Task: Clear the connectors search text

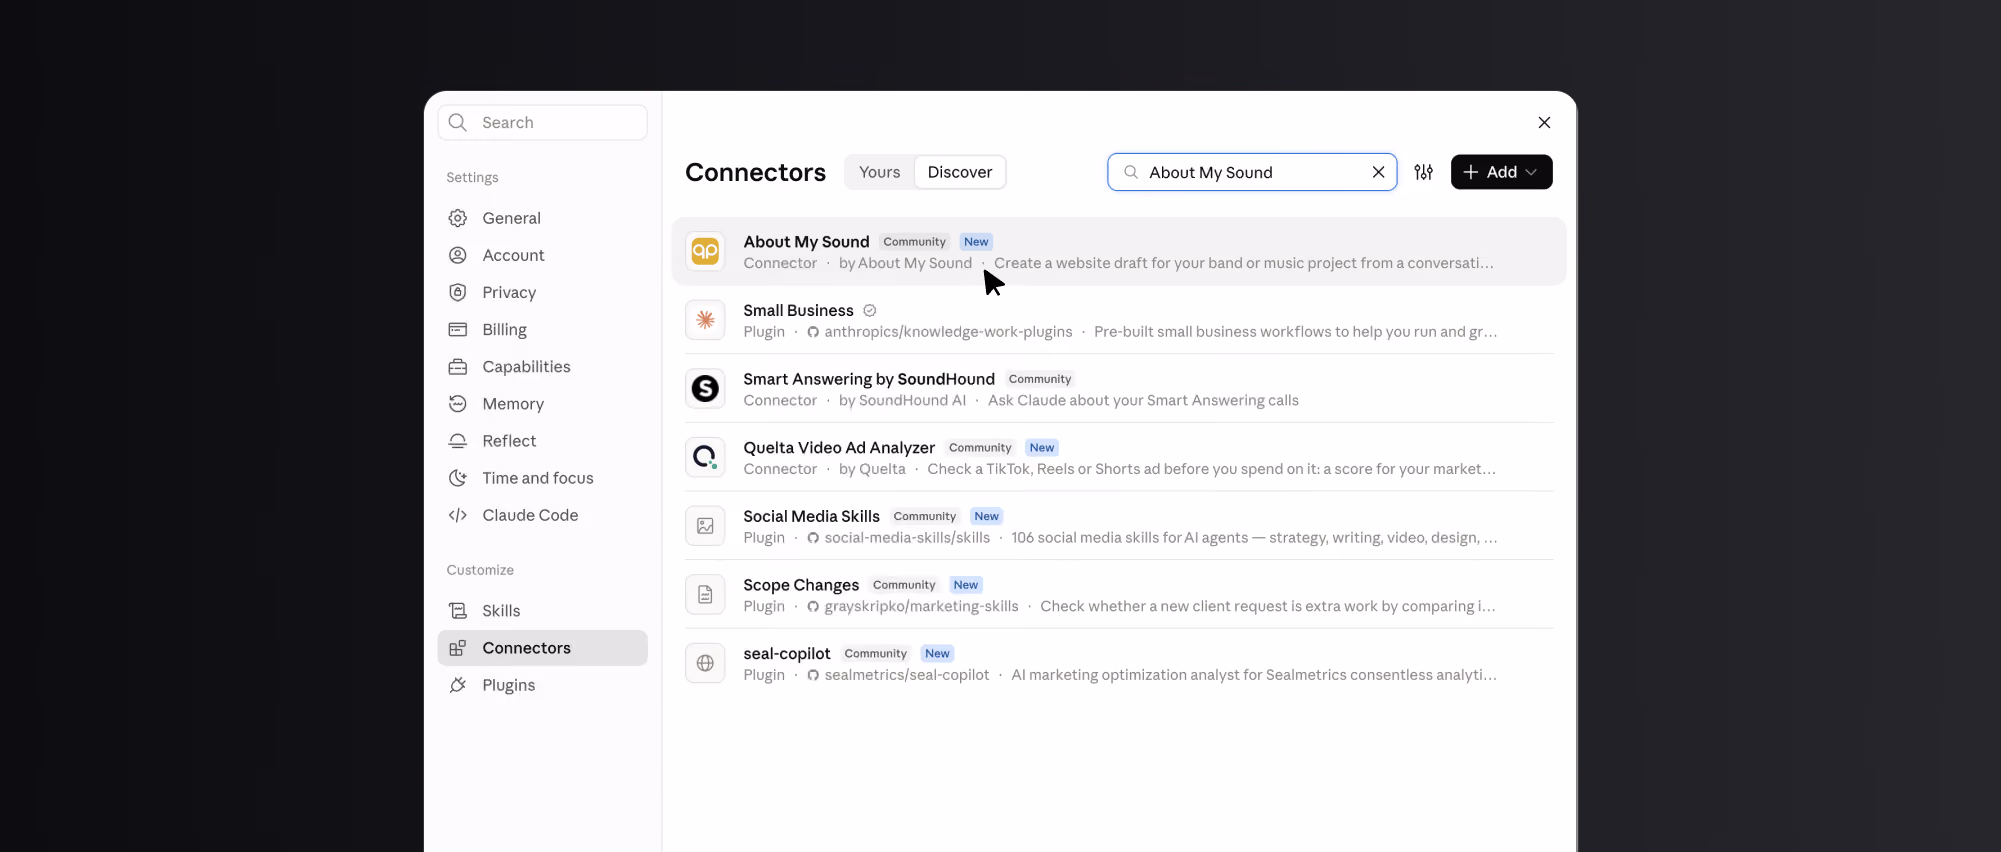Action: [1378, 172]
